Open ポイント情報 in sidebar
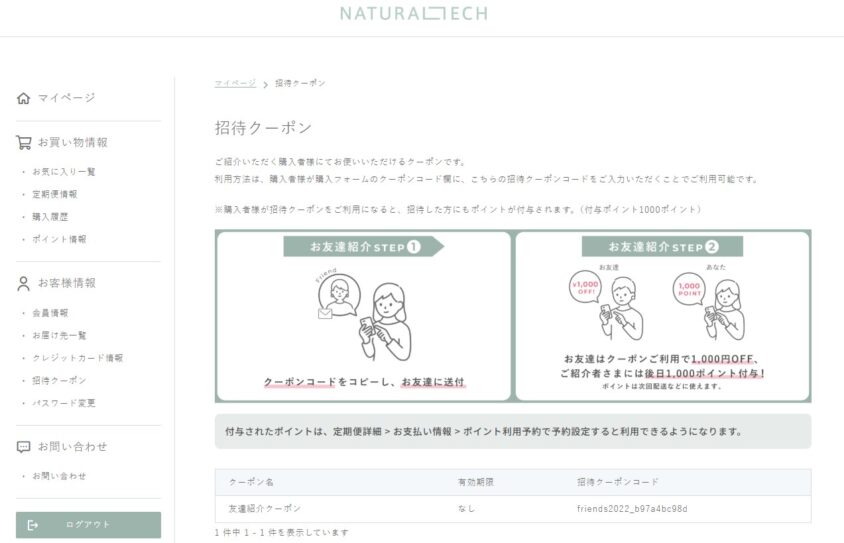Screen dimensions: 844x543 [59, 239]
